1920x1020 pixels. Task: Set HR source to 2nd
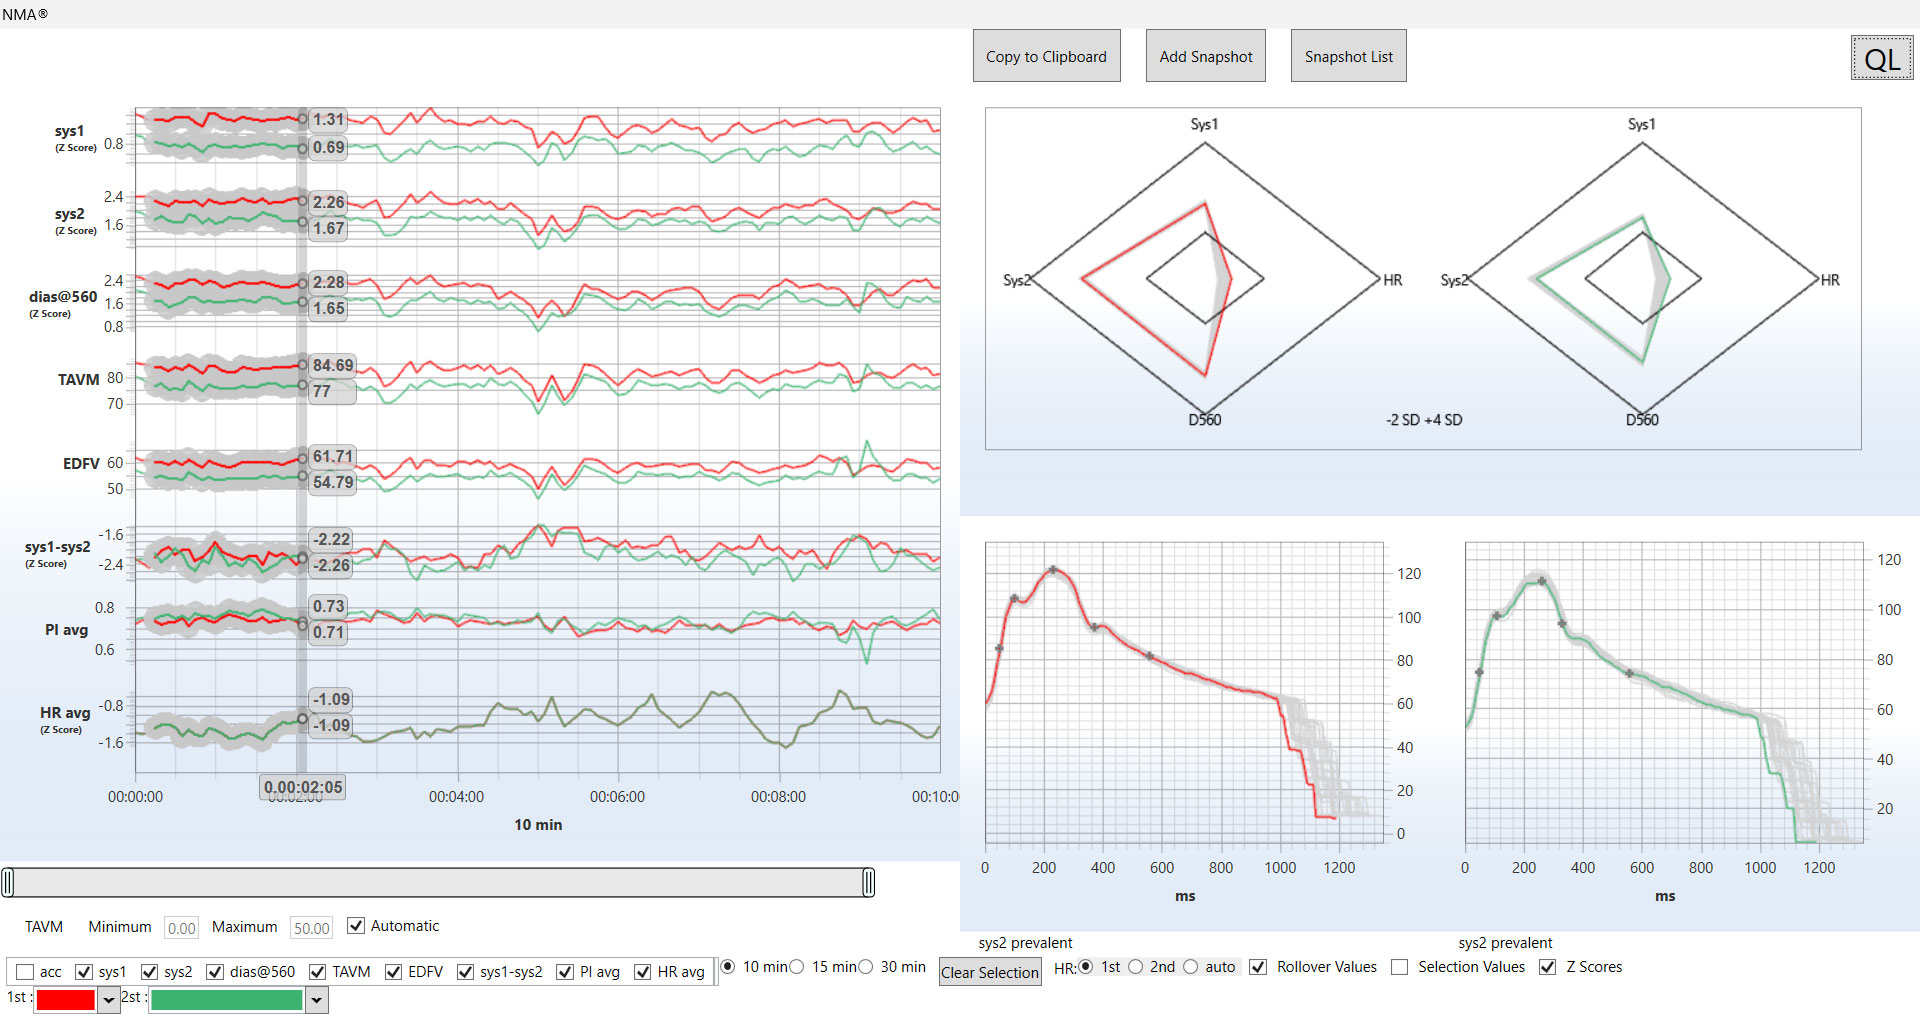tap(1136, 967)
